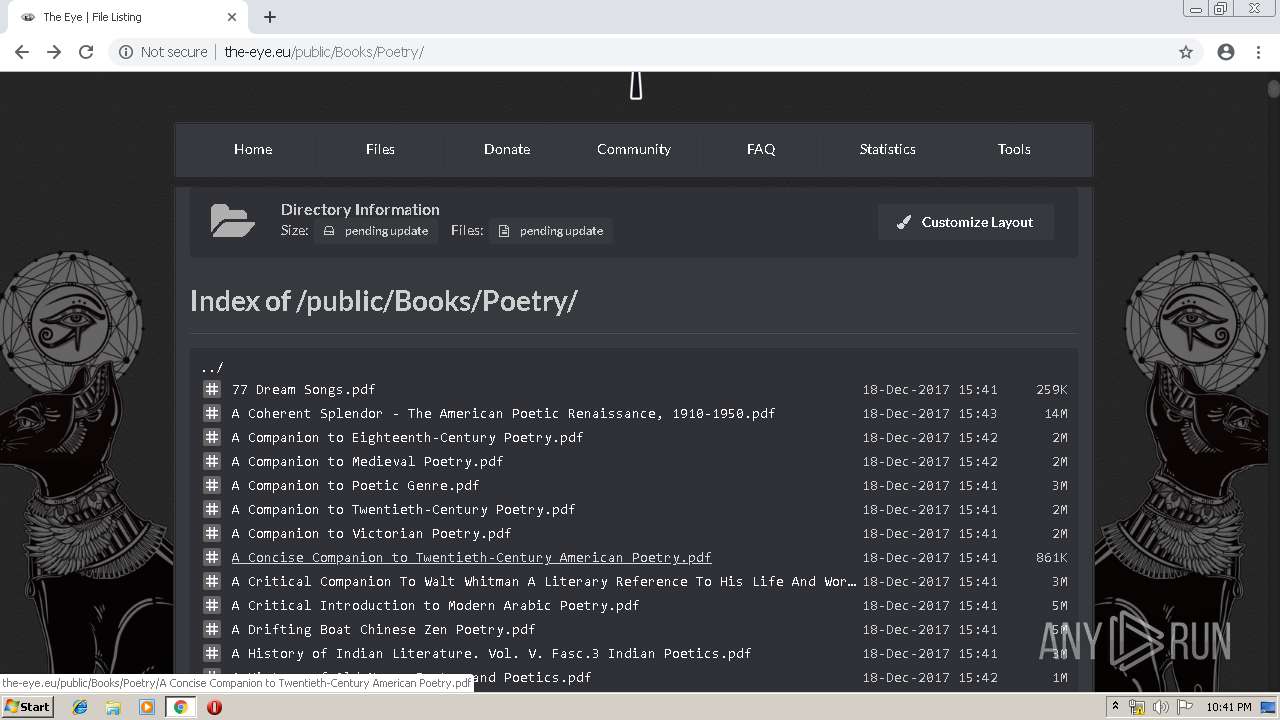Open A Critical Introduction to Modern Arabic Poetry.pdf
Screen dimensions: 1280x720
[x=435, y=605]
